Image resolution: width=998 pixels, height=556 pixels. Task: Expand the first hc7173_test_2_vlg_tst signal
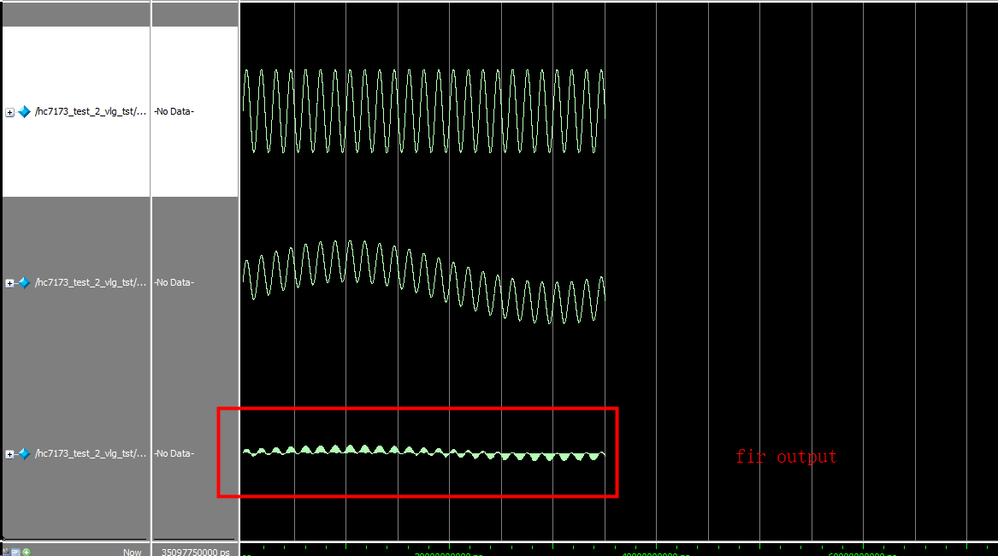pyautogui.click(x=10, y=112)
